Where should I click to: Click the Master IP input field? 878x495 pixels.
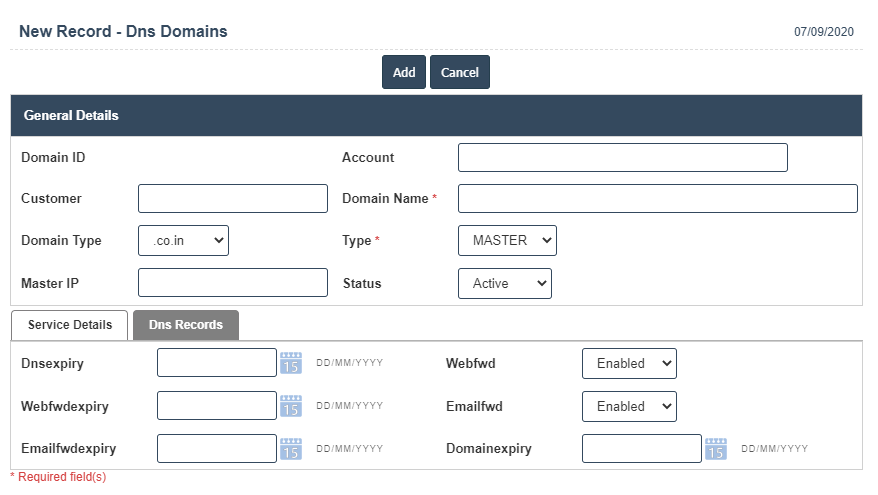pyautogui.click(x=233, y=283)
